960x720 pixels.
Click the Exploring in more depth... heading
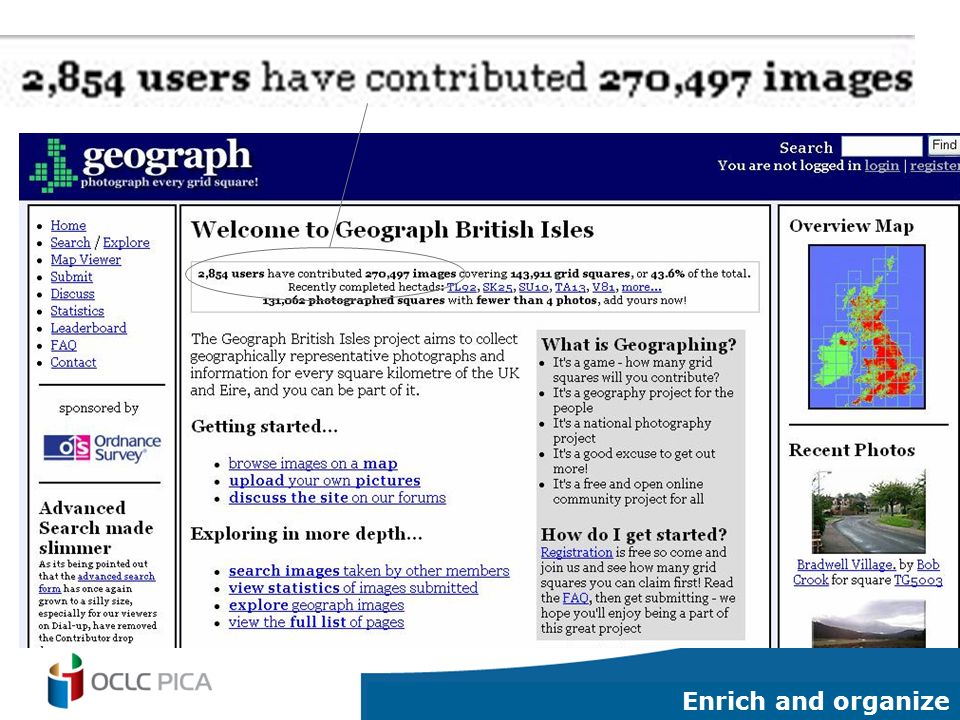(x=306, y=534)
